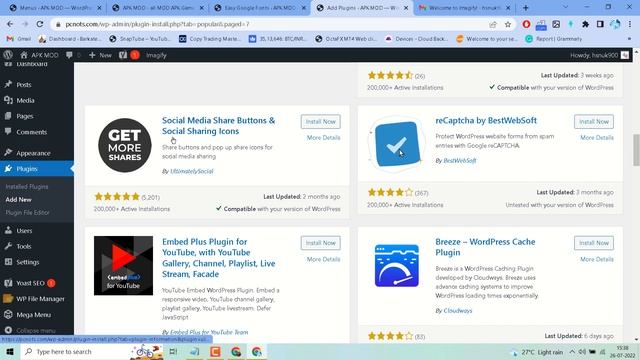This screenshot has width=640, height=360.
Task: Open More Details for Breeze cache plugin
Action: click(597, 259)
